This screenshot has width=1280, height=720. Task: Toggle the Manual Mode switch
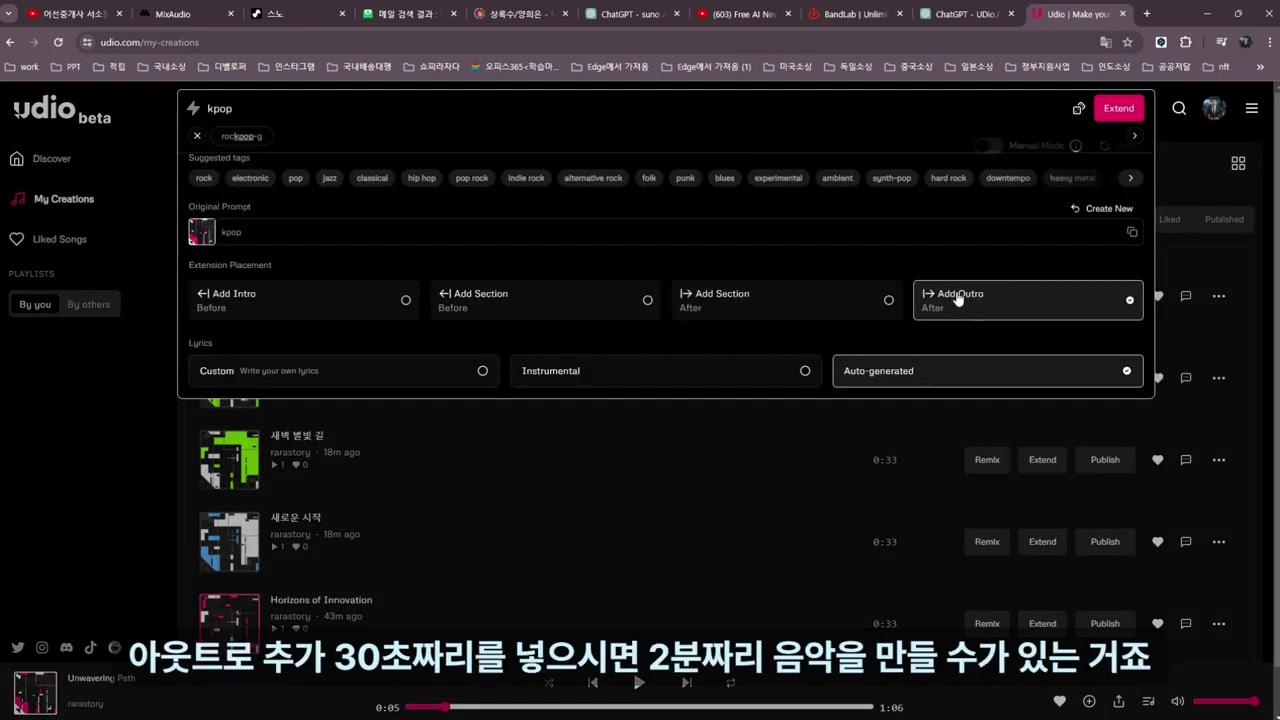989,146
